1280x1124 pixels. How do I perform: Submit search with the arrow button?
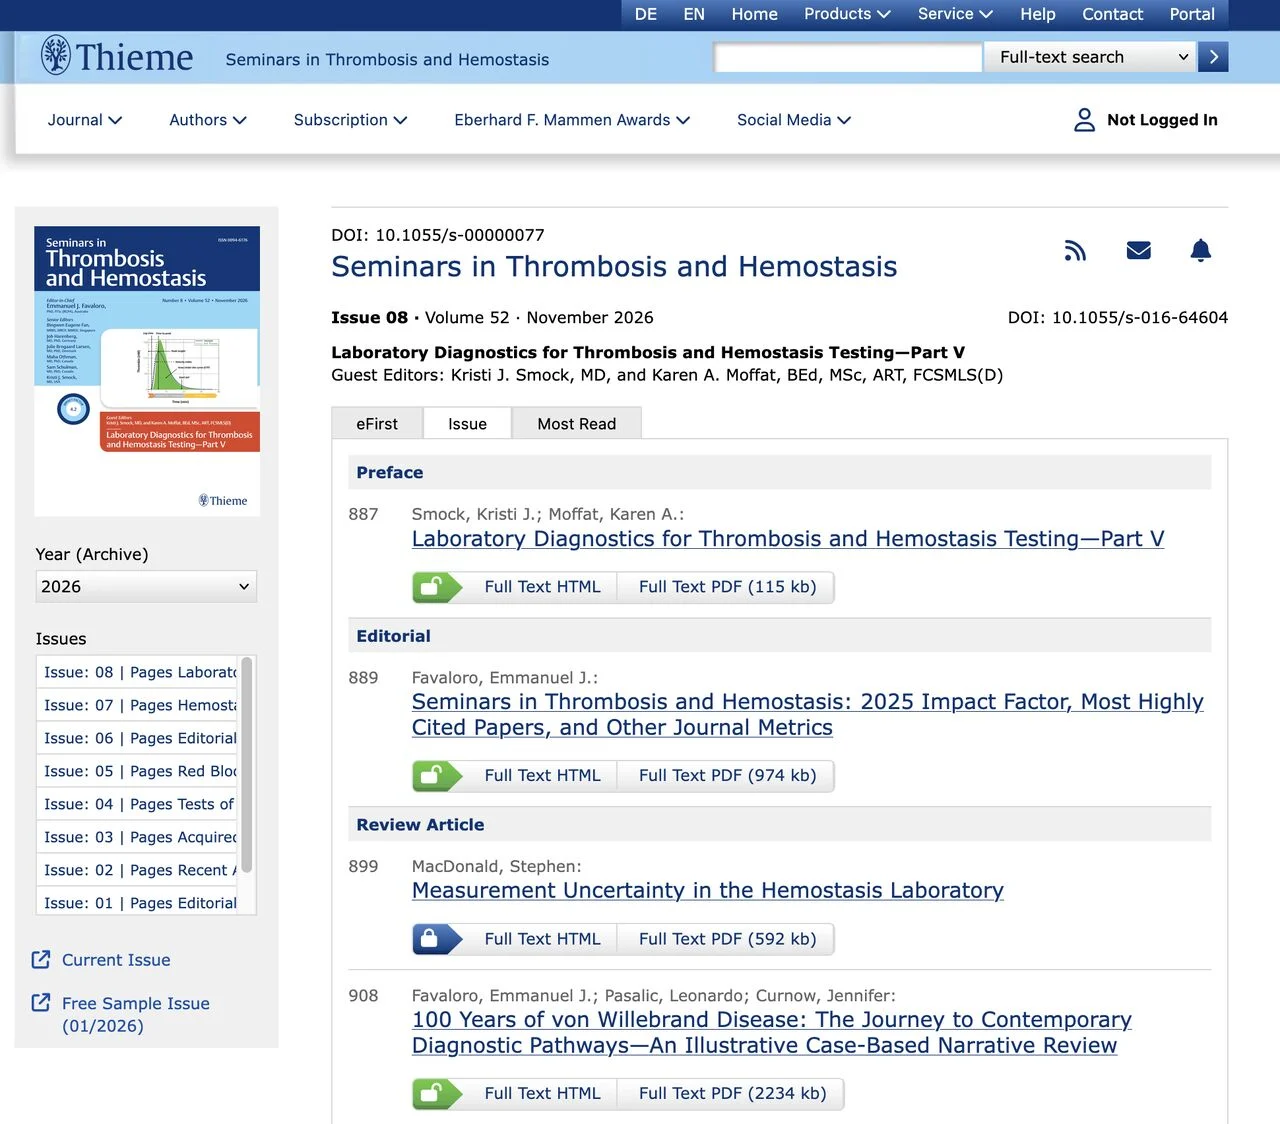pos(1213,57)
